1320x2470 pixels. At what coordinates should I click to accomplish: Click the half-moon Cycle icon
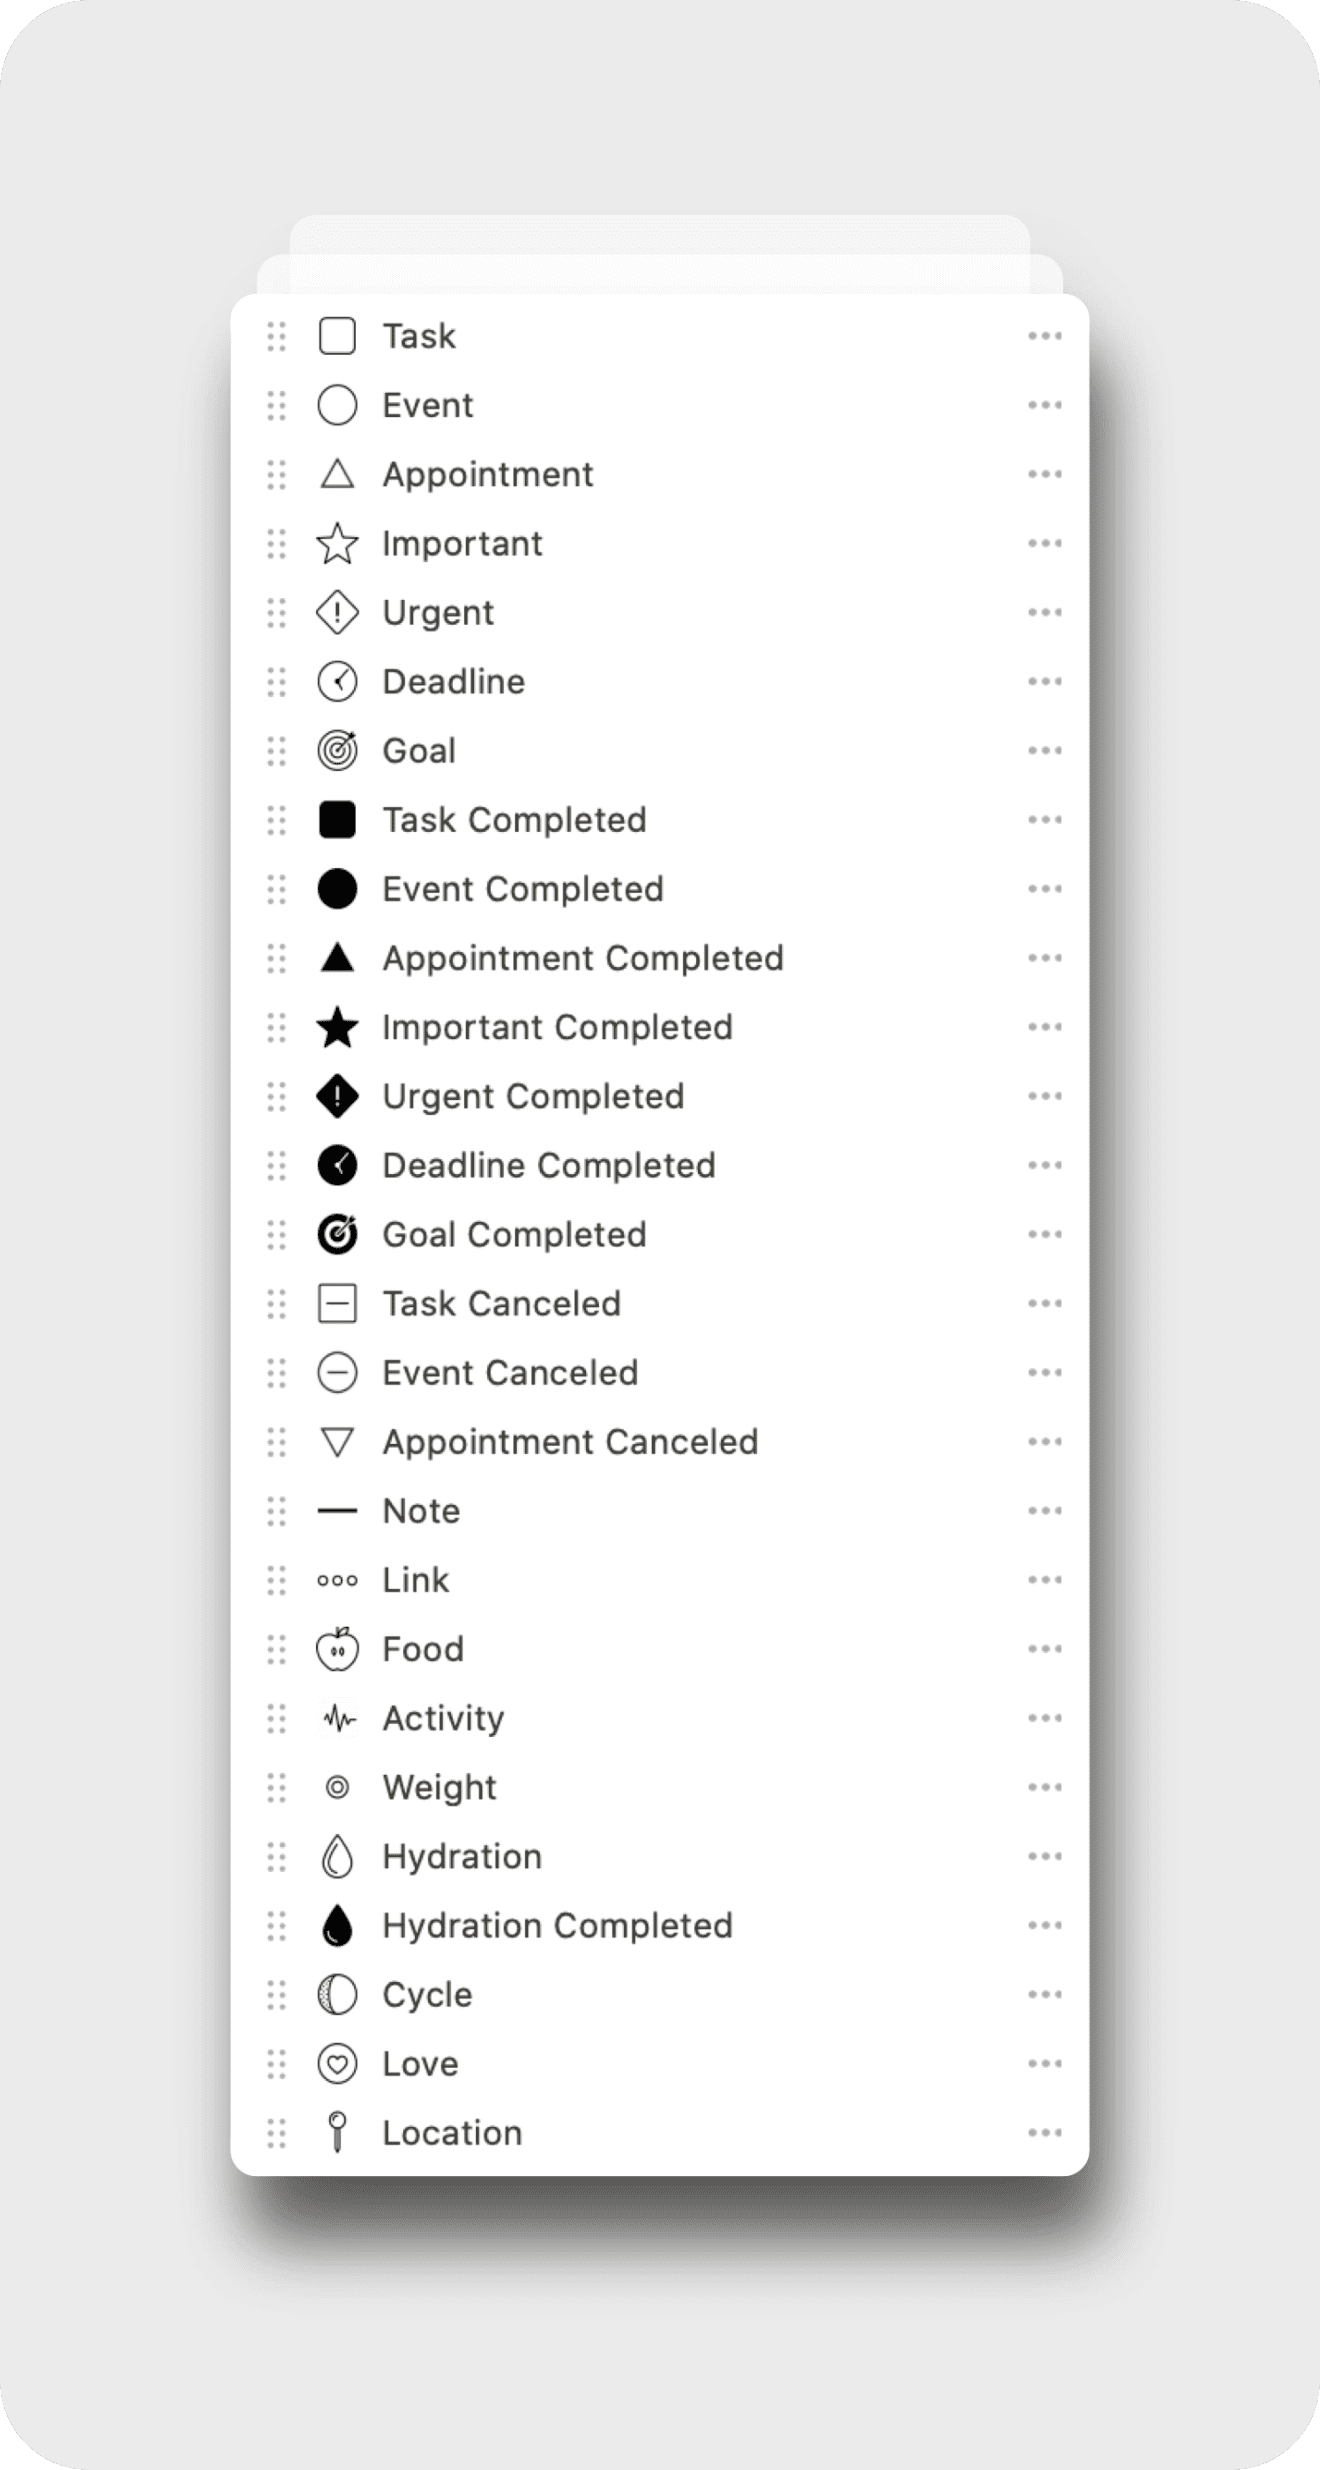[x=337, y=1995]
